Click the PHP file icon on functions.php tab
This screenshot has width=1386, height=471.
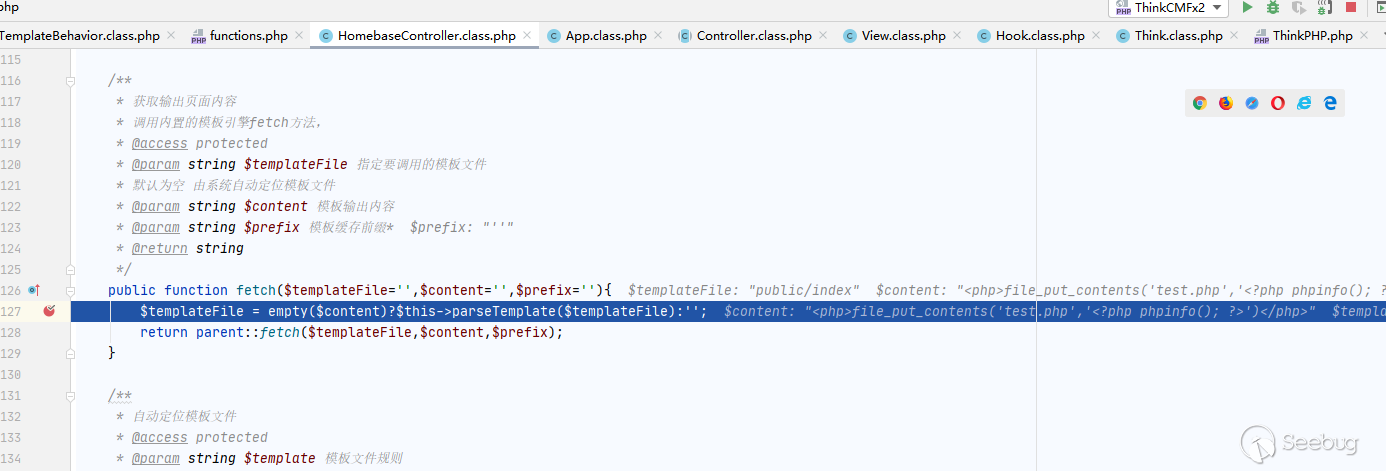199,36
